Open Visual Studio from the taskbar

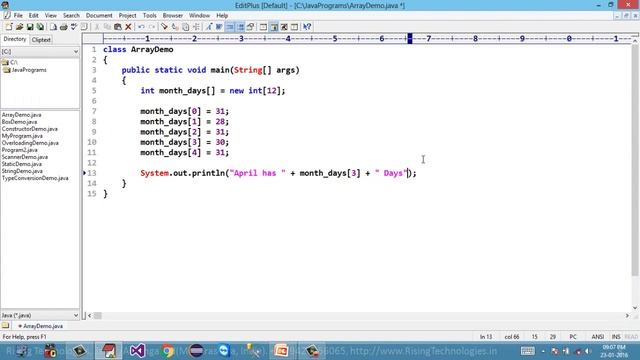point(138,351)
